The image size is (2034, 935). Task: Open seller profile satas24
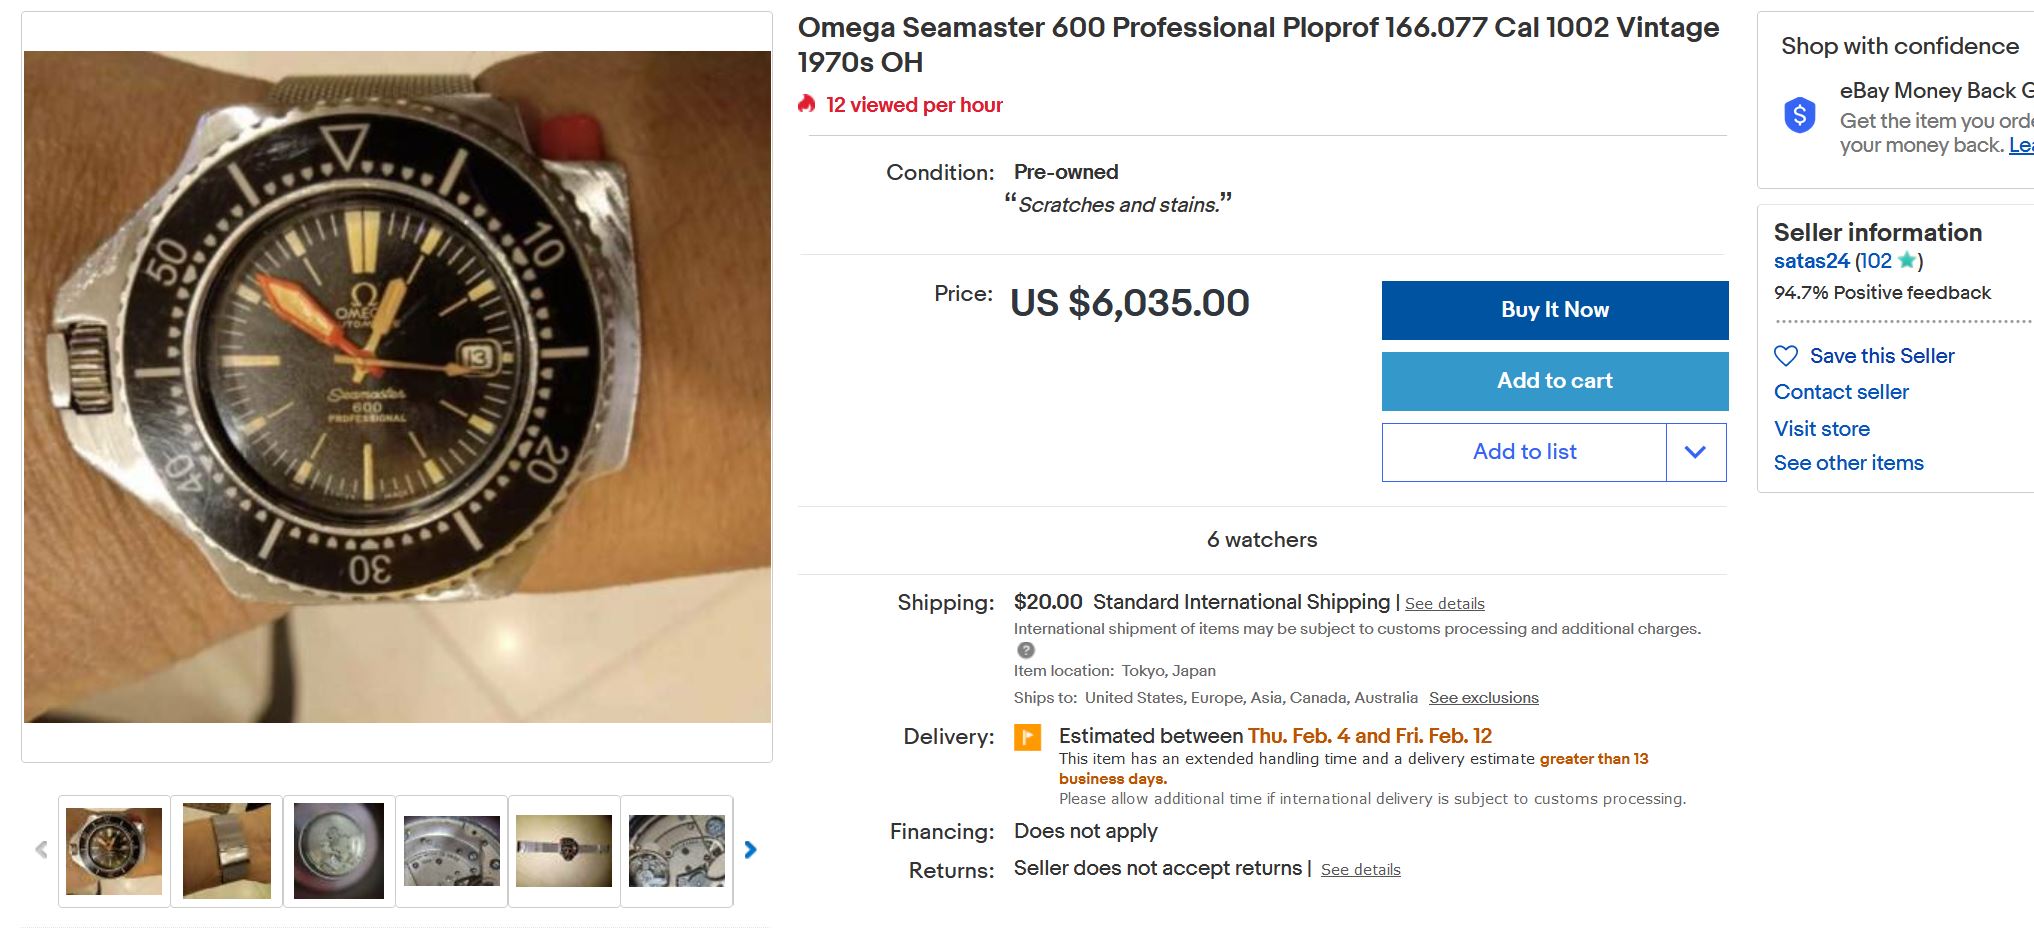[x=1811, y=261]
